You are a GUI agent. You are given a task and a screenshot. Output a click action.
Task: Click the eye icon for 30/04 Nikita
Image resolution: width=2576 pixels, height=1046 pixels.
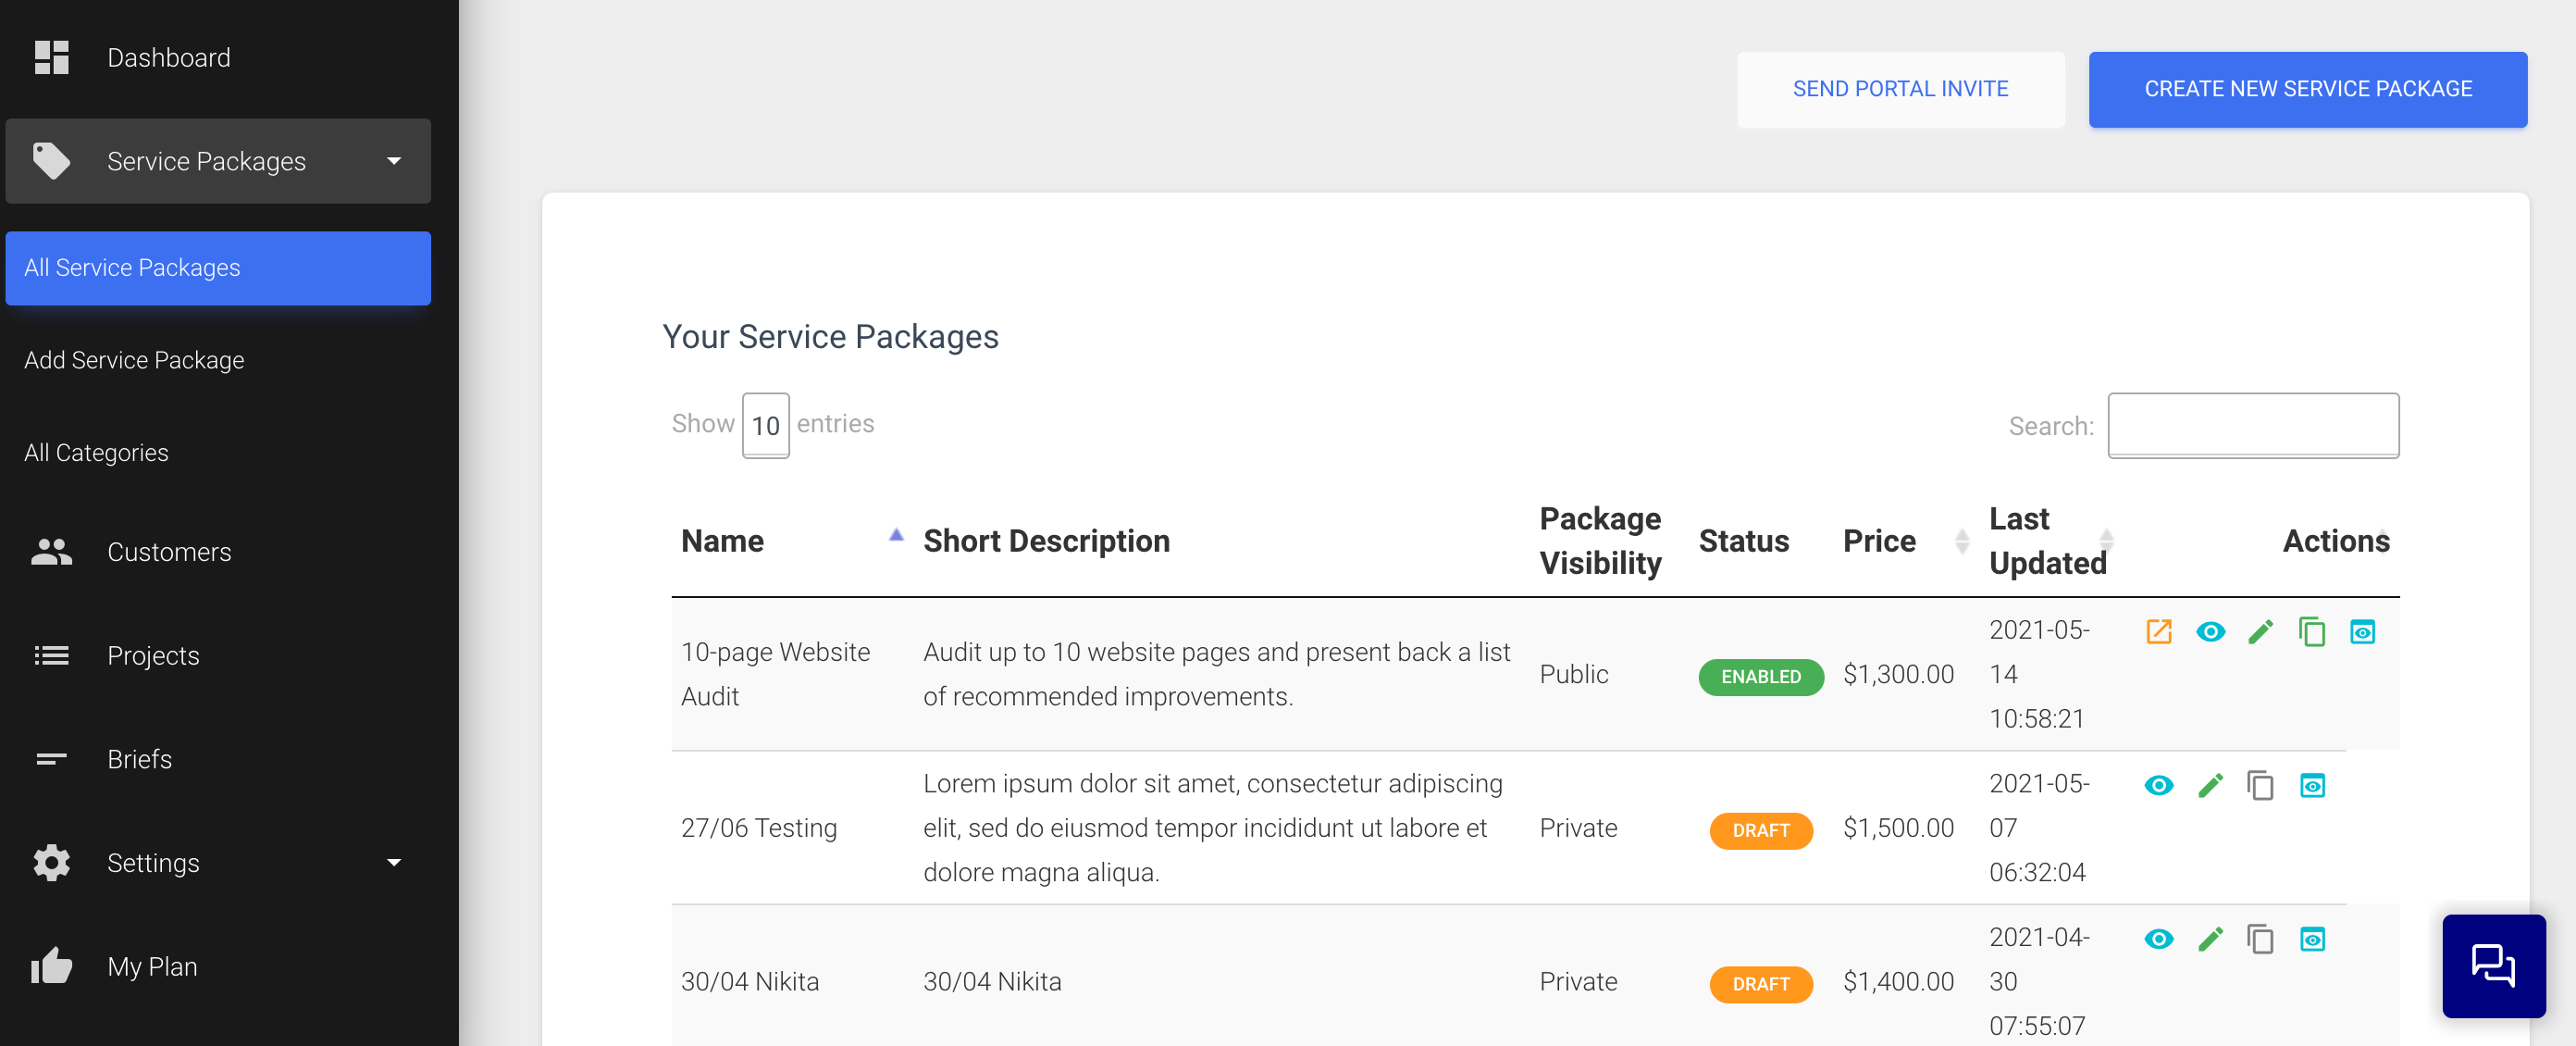click(x=2158, y=939)
